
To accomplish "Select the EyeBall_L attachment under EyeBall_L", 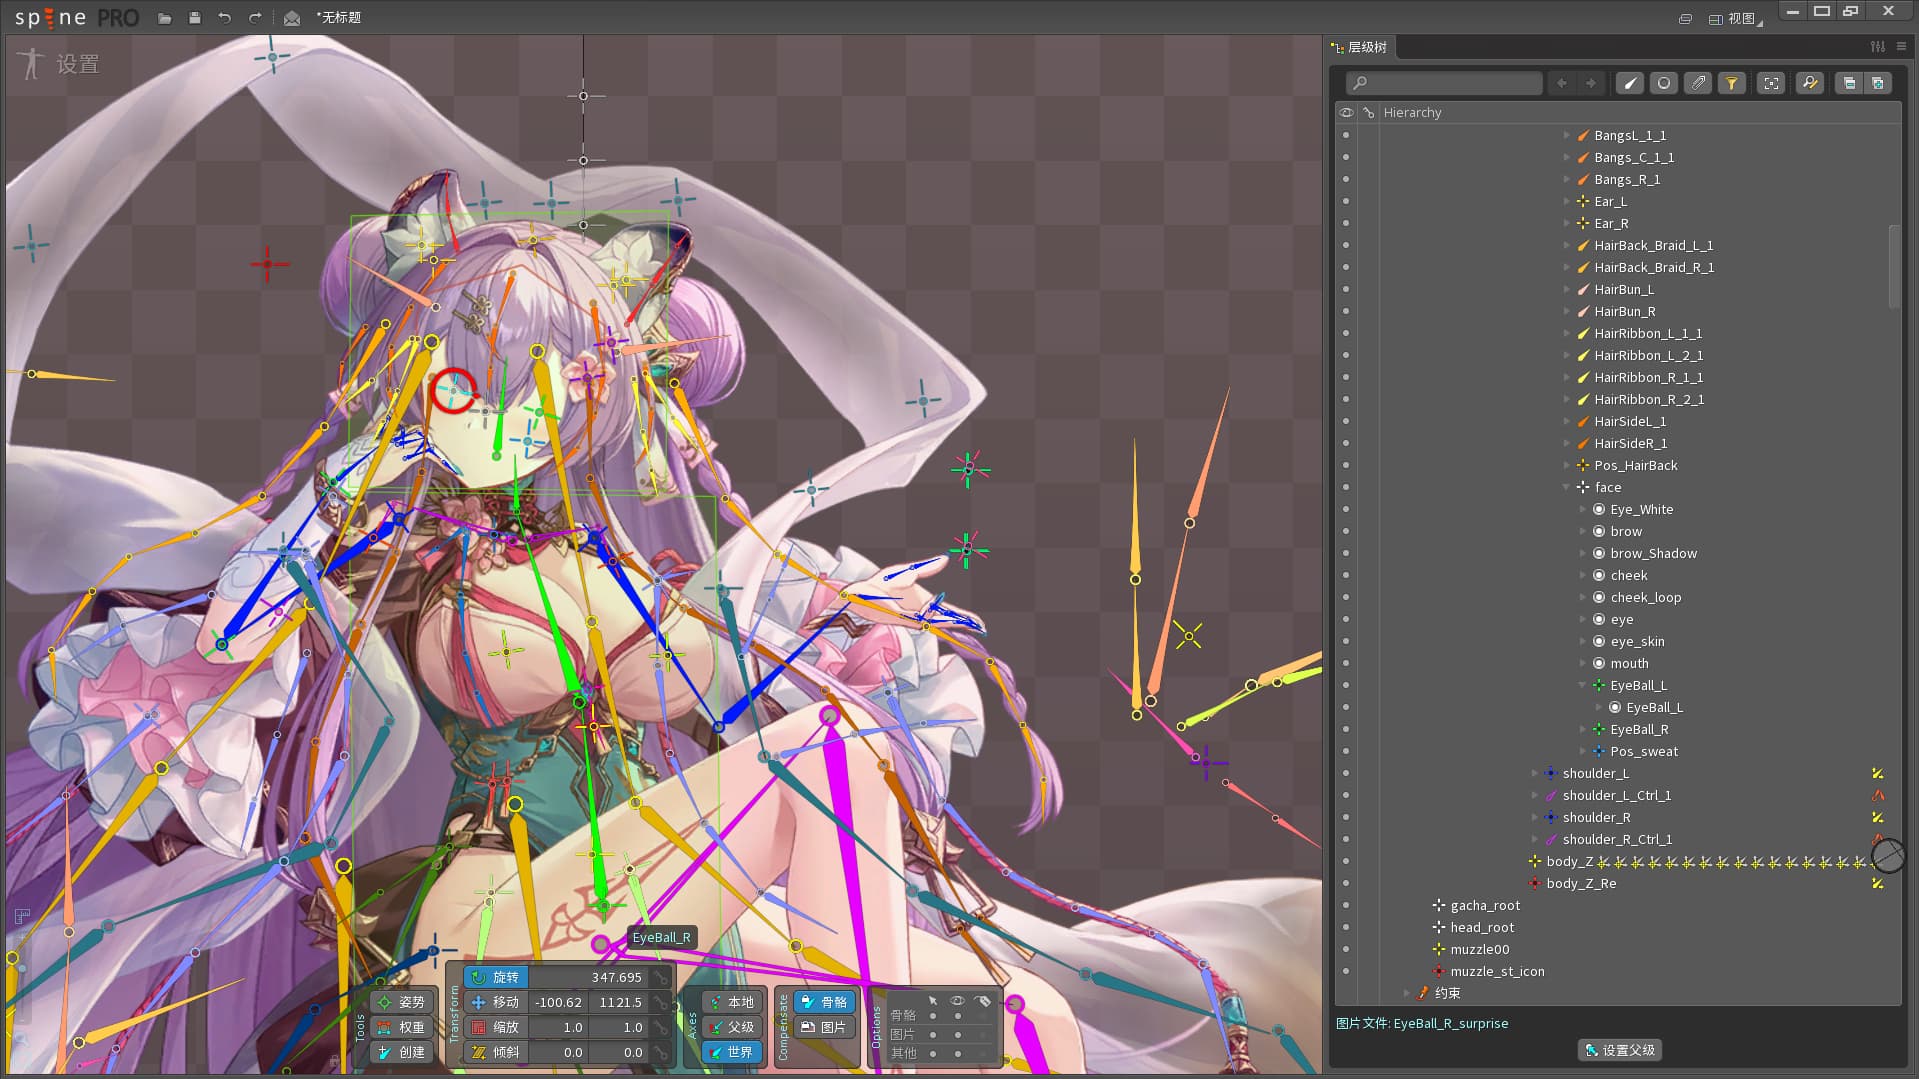I will 1654,707.
